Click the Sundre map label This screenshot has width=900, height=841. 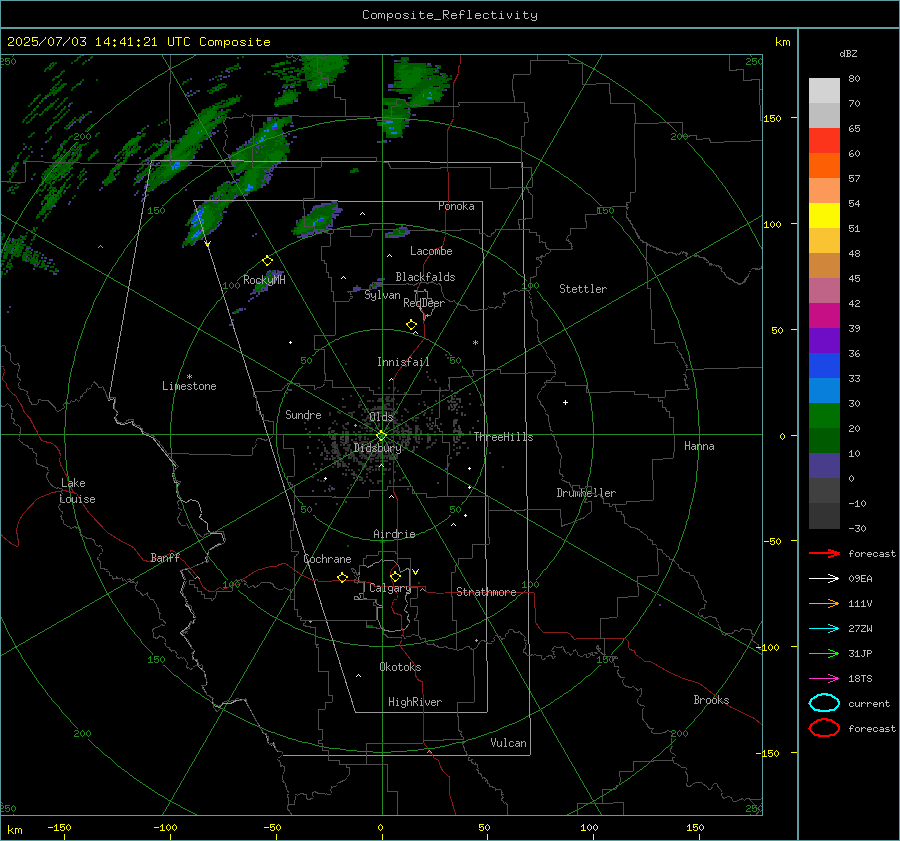click(303, 414)
